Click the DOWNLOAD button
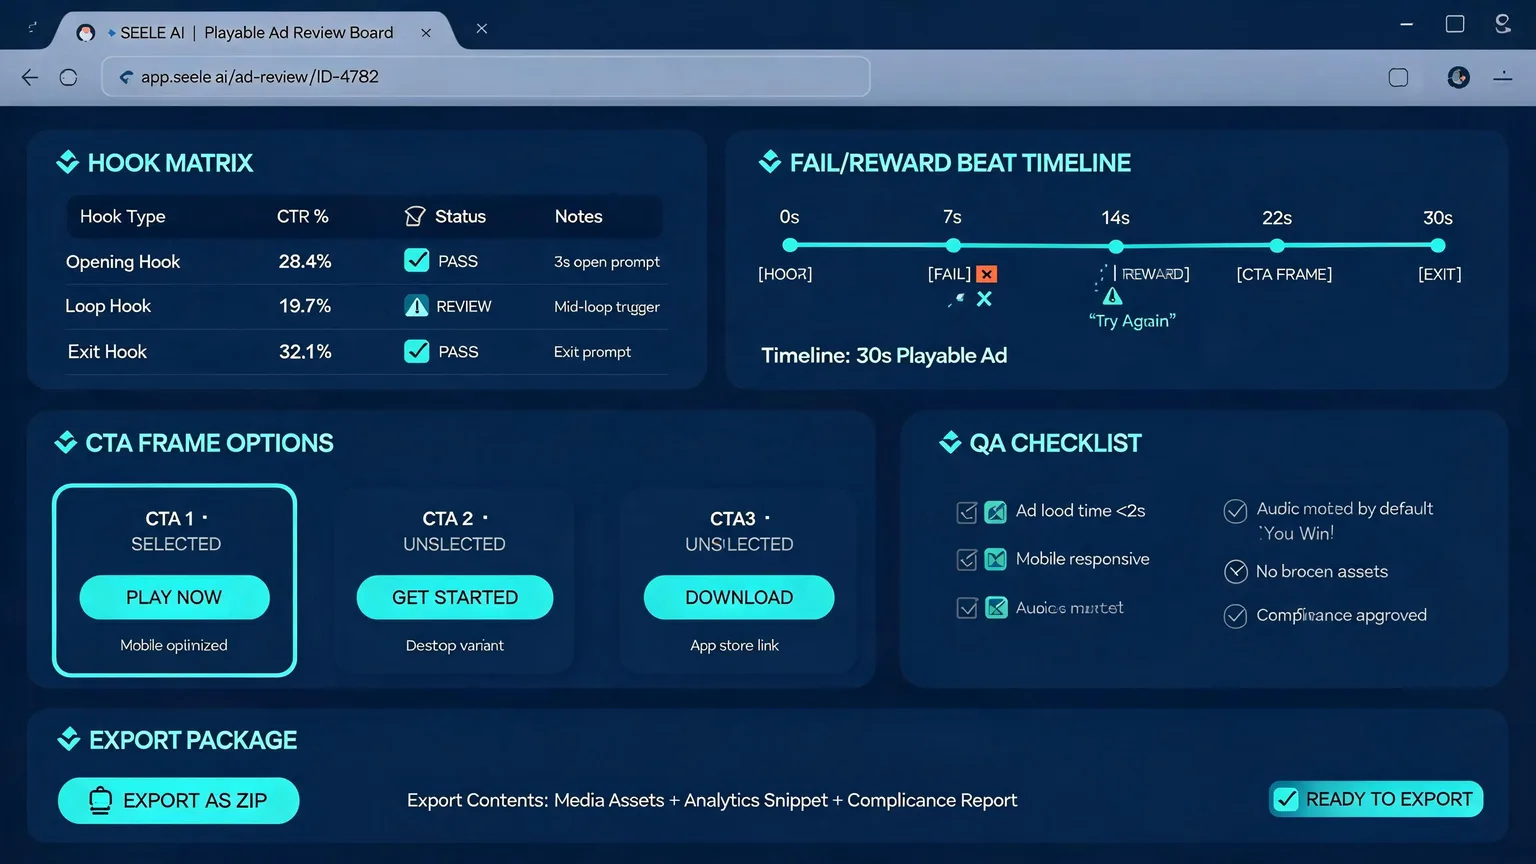This screenshot has width=1536, height=864. 739,597
